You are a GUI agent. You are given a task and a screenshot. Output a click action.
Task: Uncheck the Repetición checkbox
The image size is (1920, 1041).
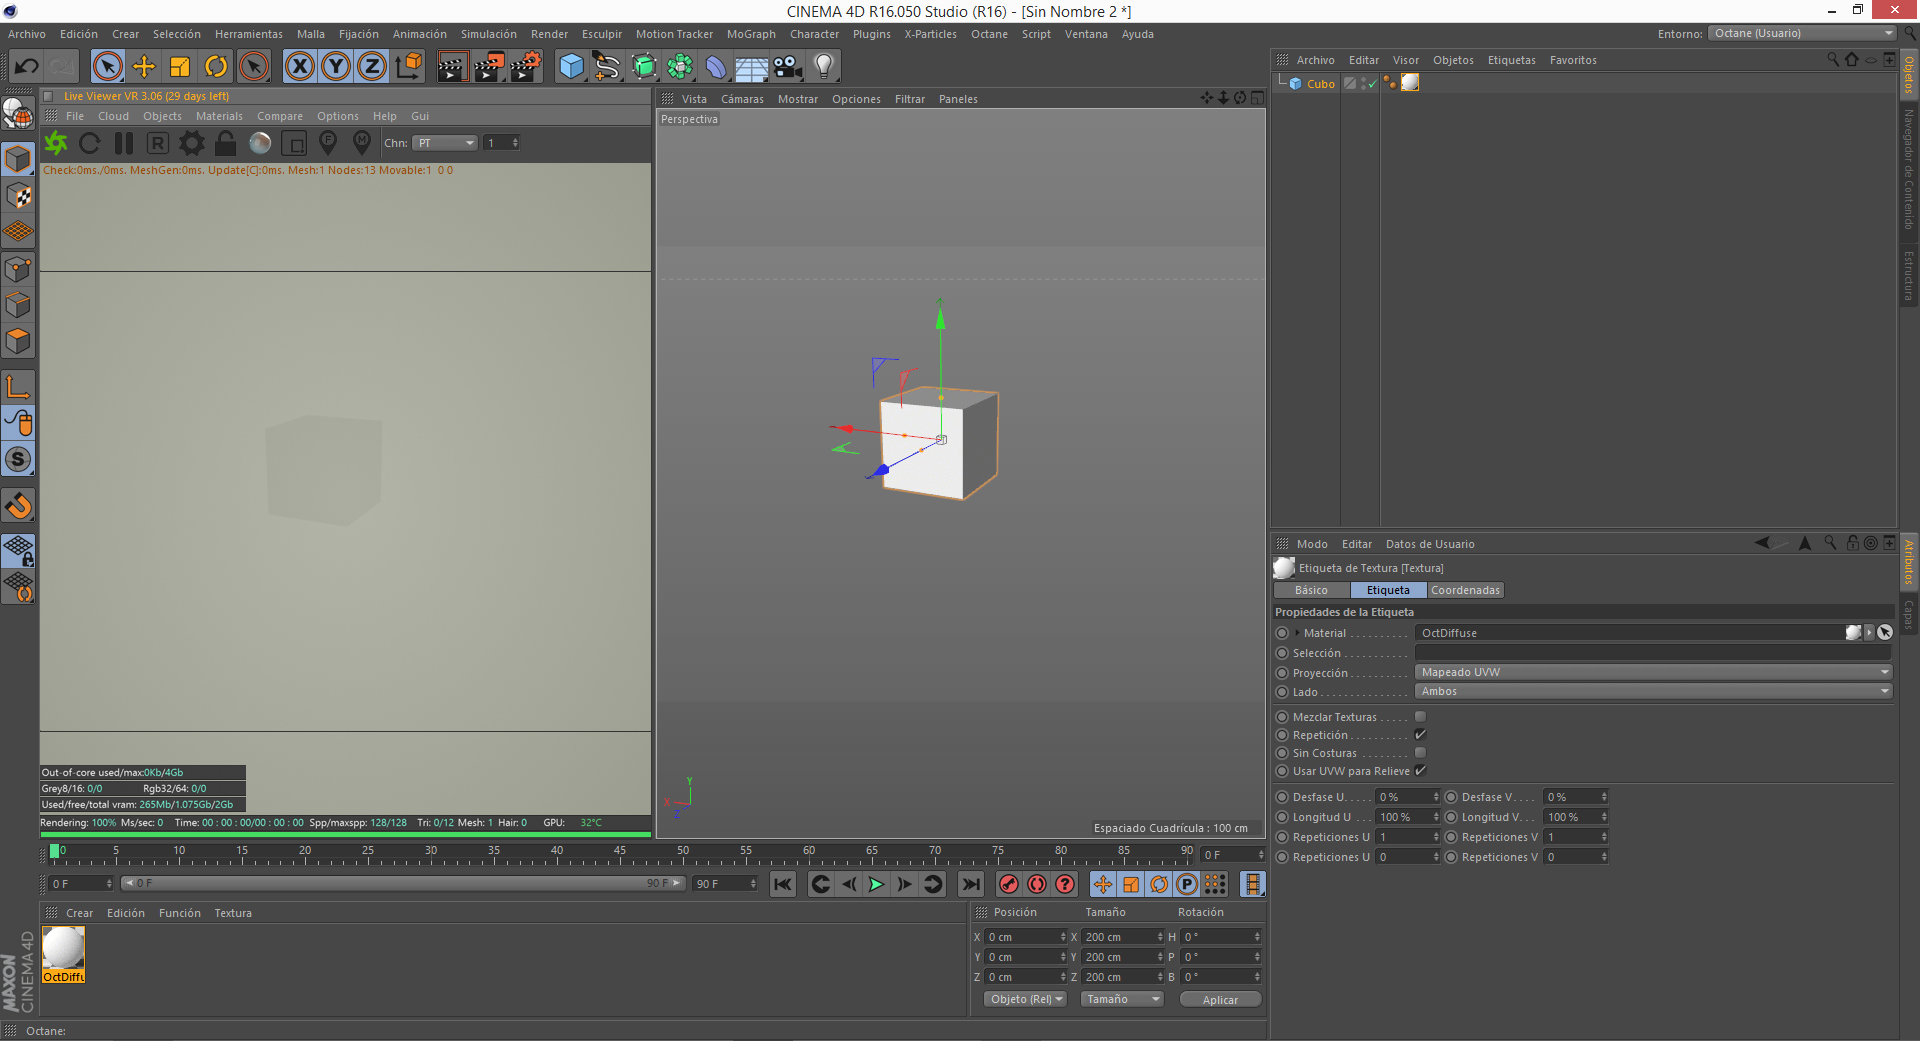click(1420, 735)
